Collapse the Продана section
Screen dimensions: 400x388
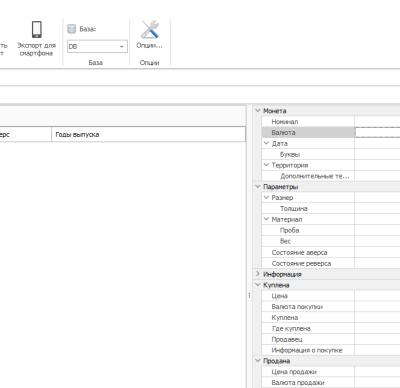coord(258,360)
